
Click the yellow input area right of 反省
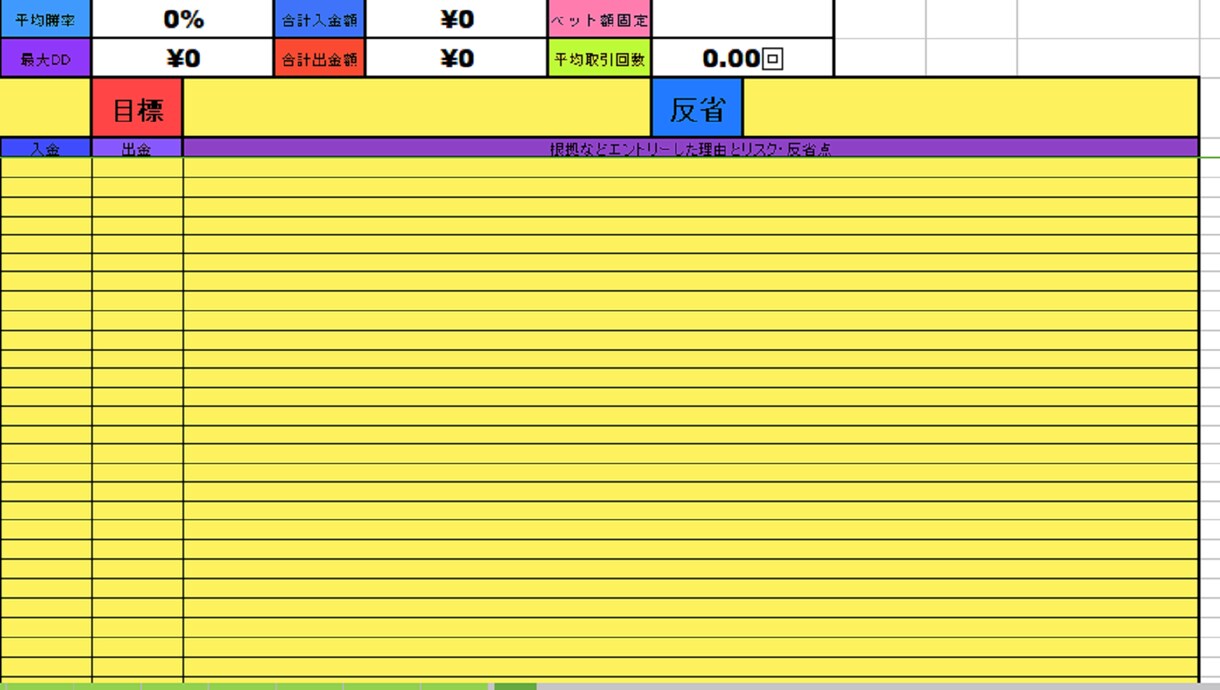[x=970, y=108]
